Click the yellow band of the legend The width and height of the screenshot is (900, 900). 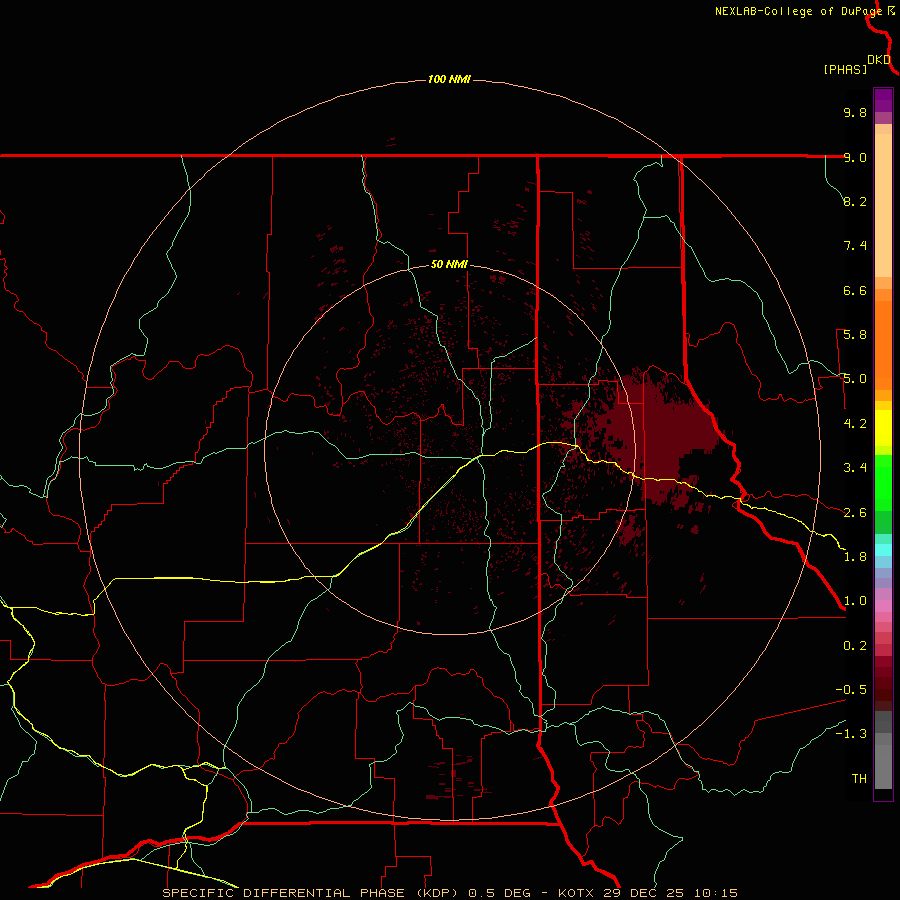click(883, 428)
